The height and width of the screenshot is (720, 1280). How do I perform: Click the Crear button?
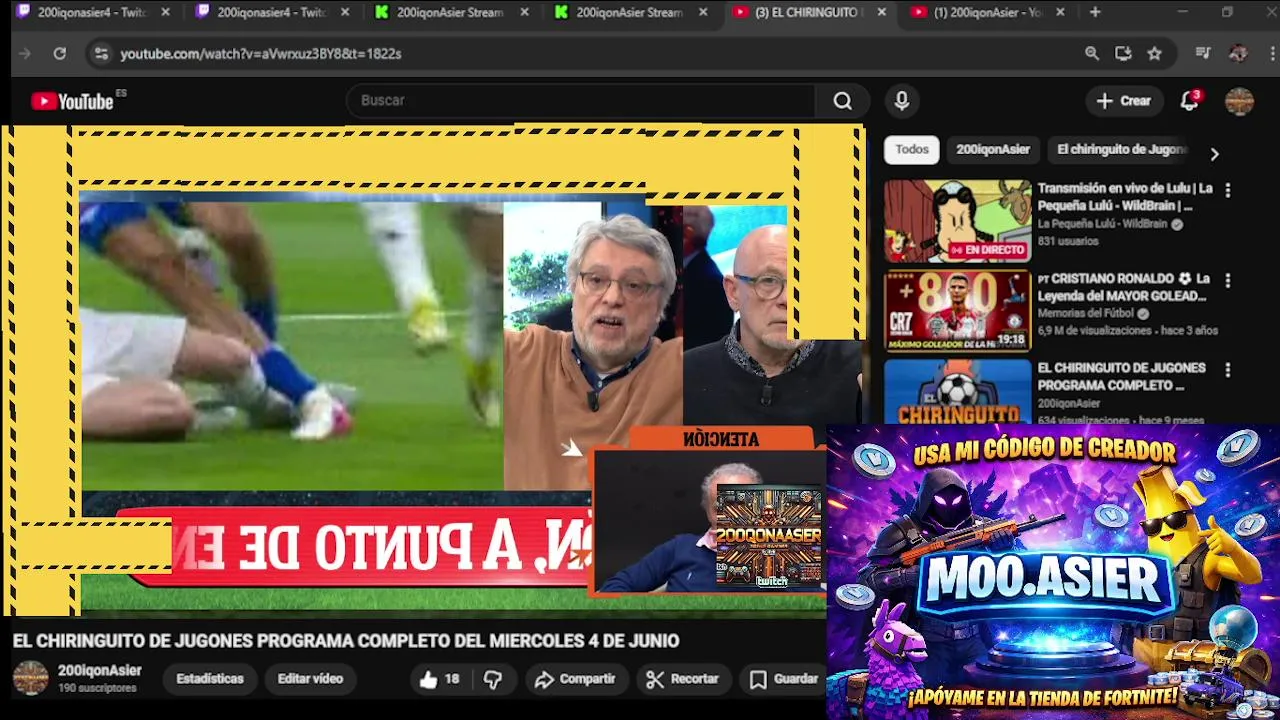coord(1123,101)
